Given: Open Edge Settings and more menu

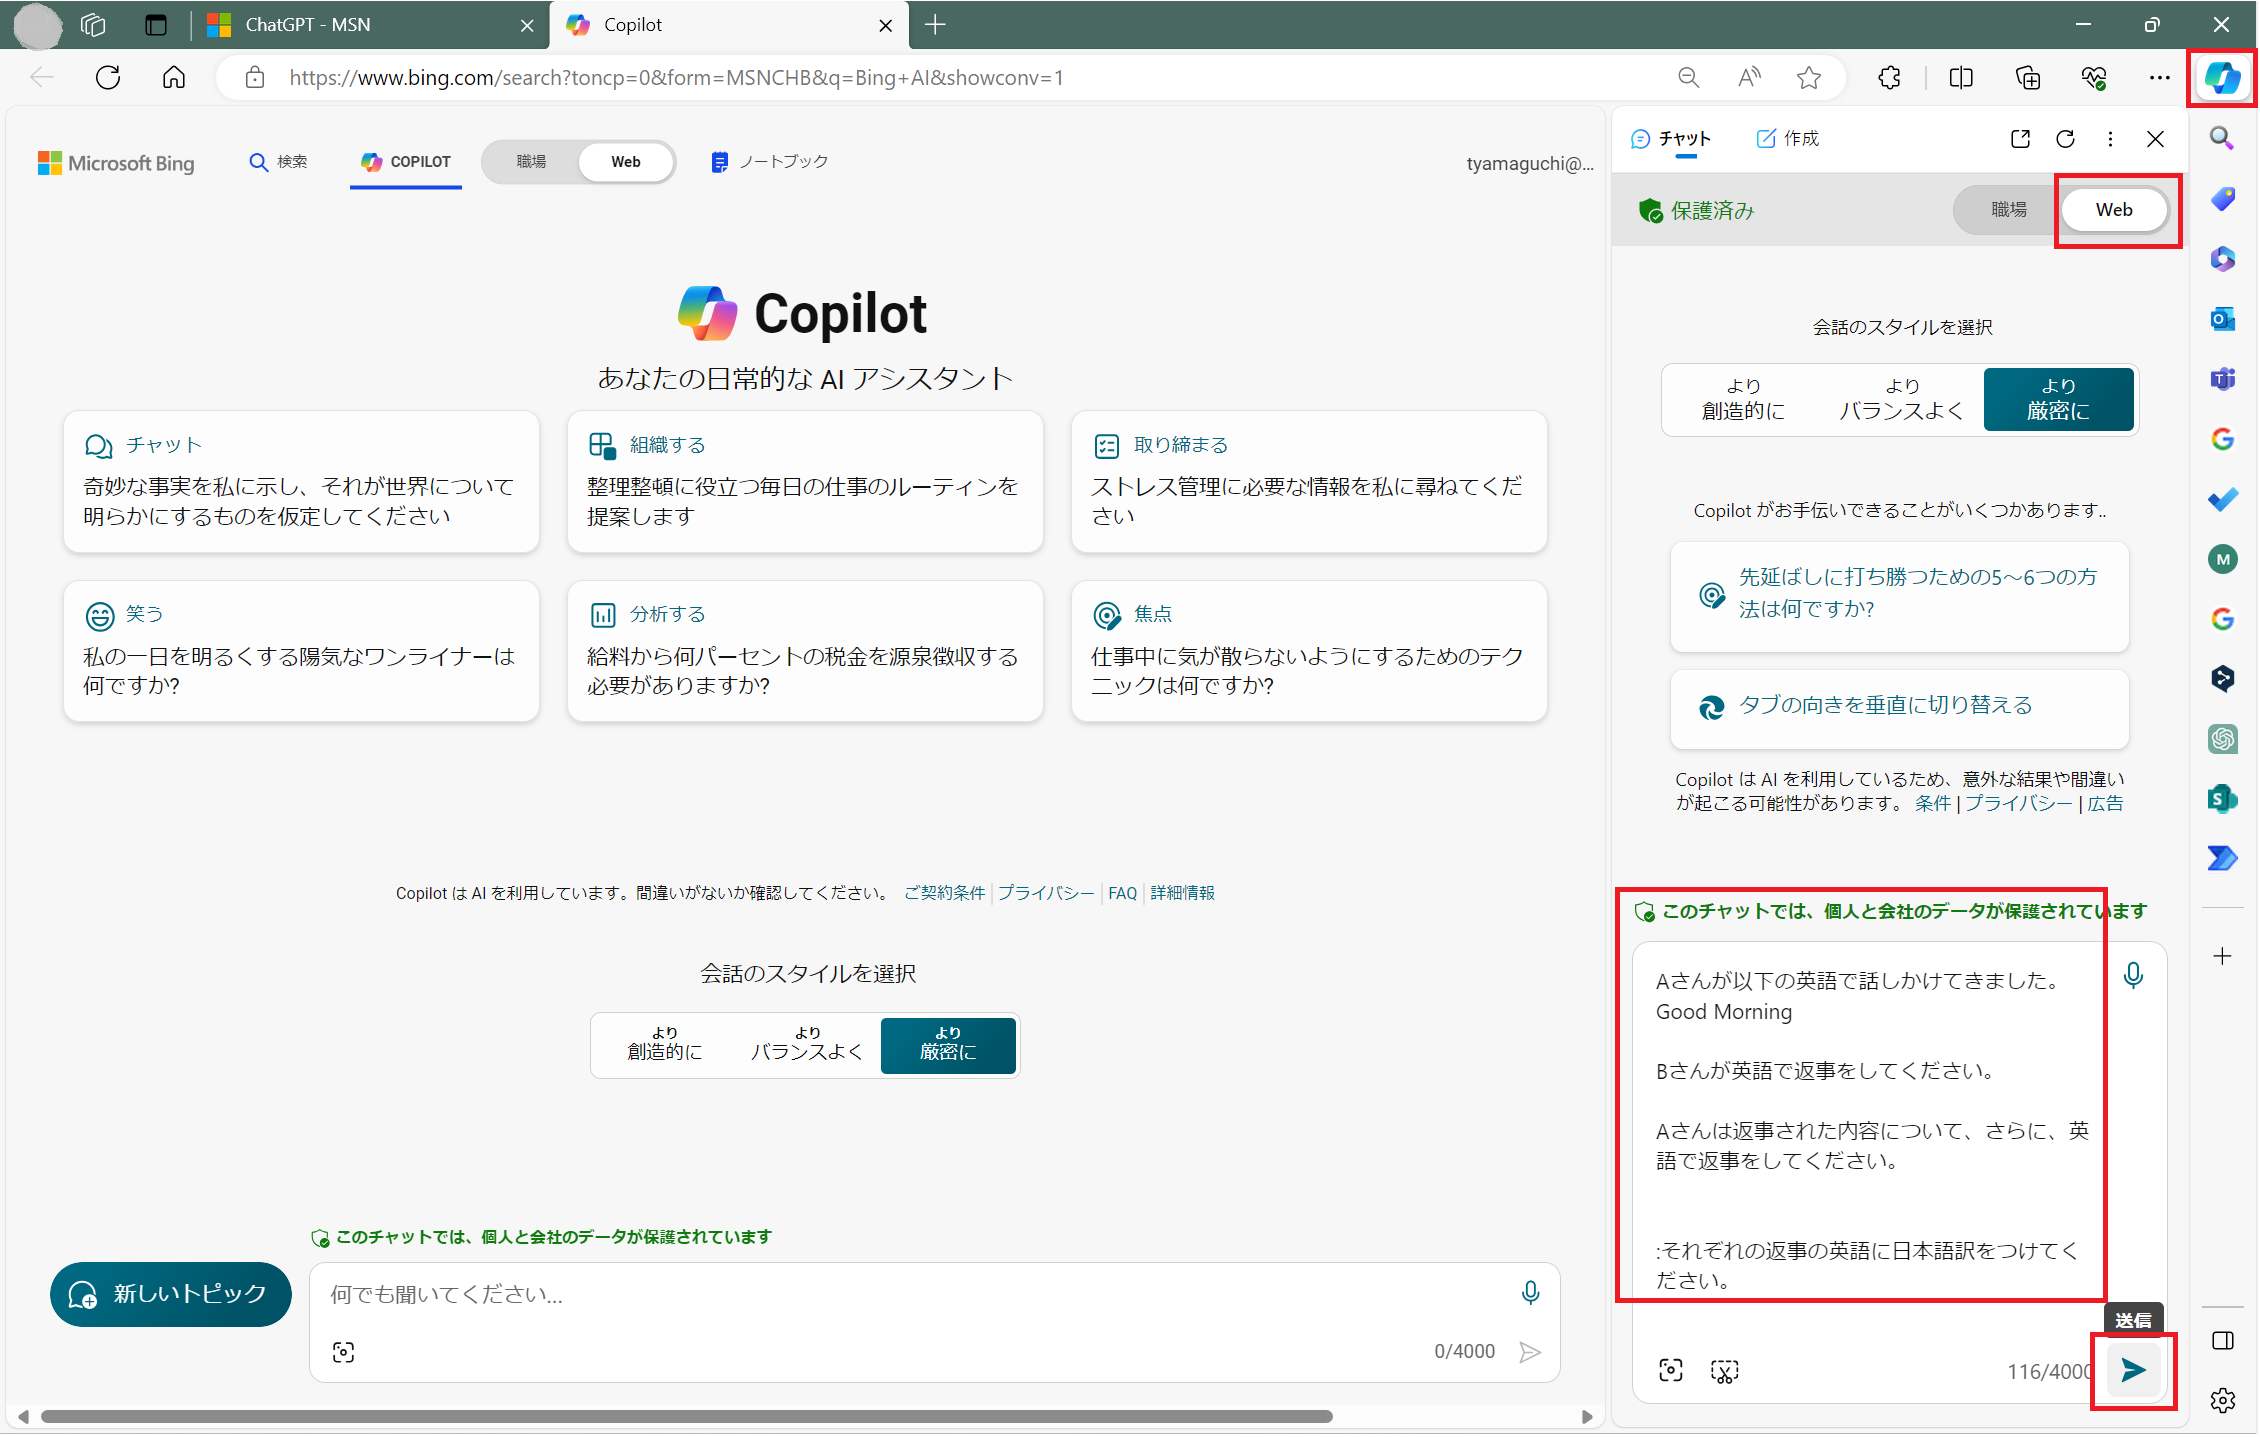Looking at the screenshot, I should point(2159,77).
